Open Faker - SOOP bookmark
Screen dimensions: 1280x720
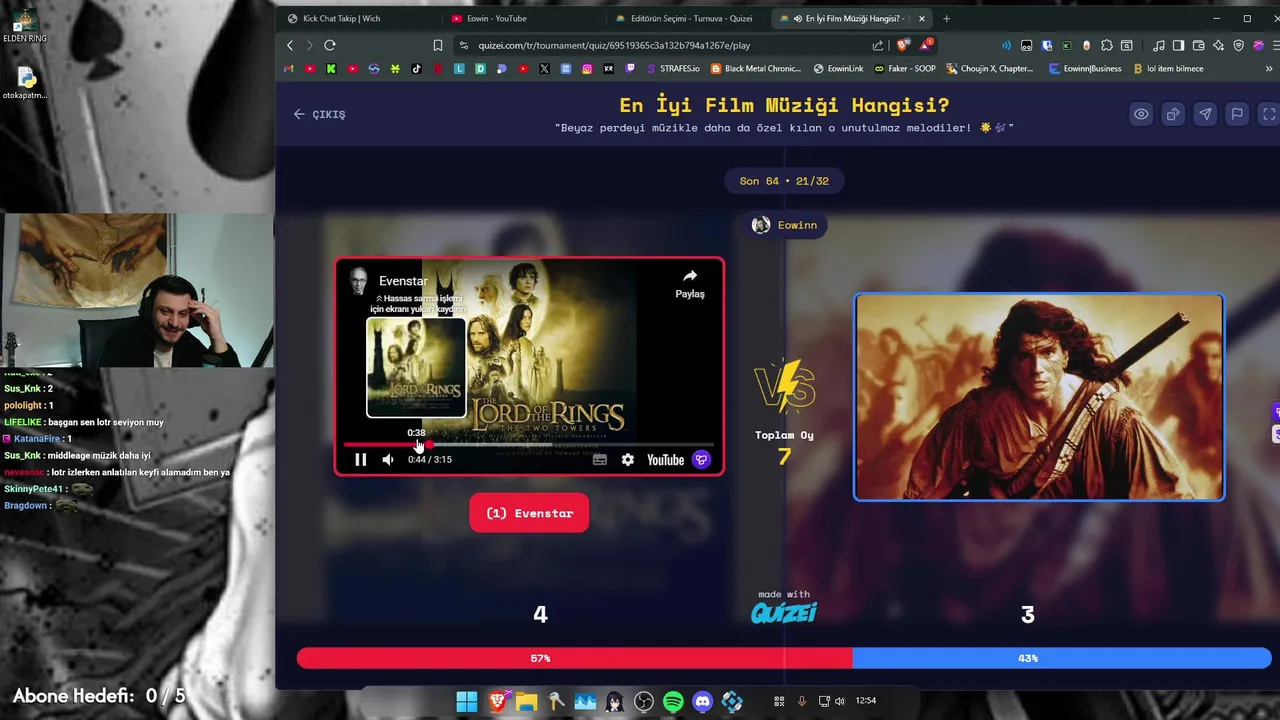point(905,69)
